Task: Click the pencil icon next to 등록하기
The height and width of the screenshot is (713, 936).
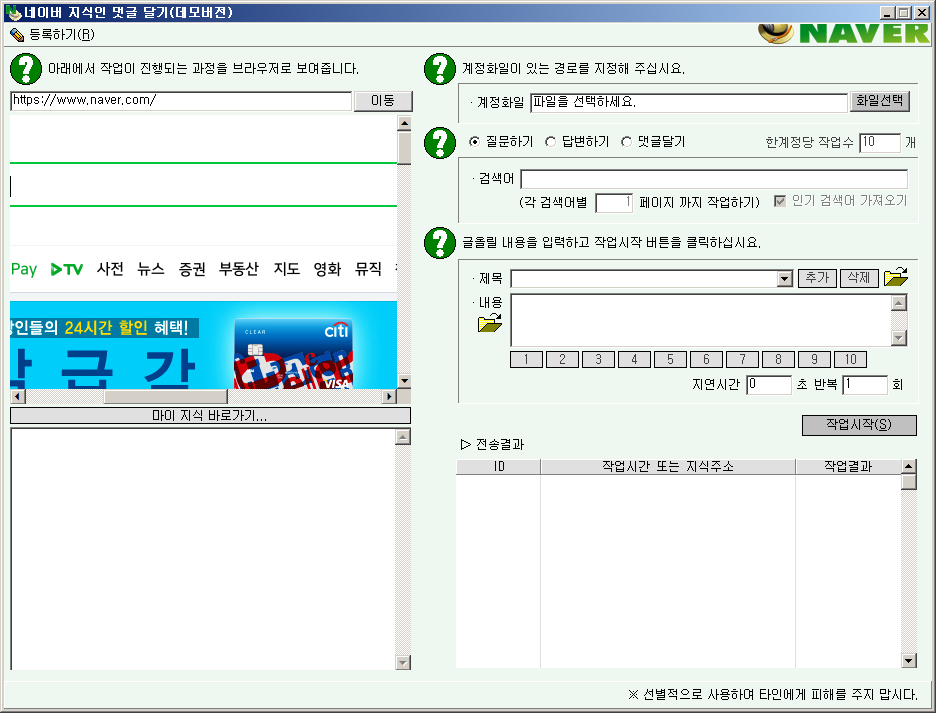Action: coord(17,34)
